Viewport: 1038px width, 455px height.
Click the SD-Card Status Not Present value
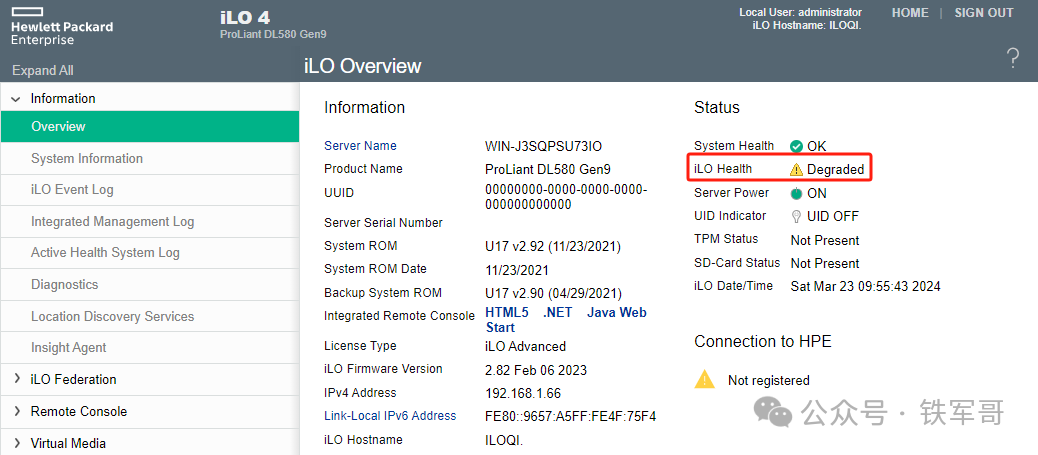click(825, 264)
